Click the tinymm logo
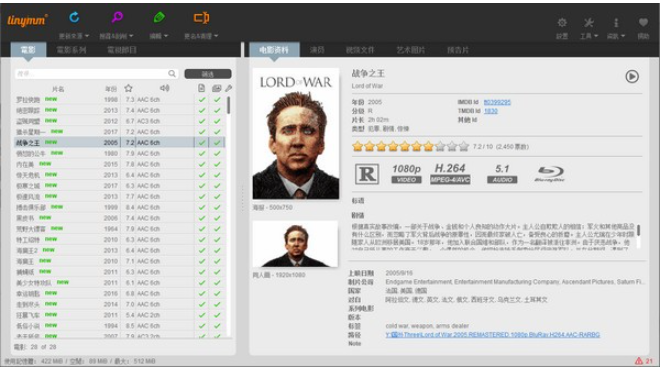 pyautogui.click(x=27, y=20)
